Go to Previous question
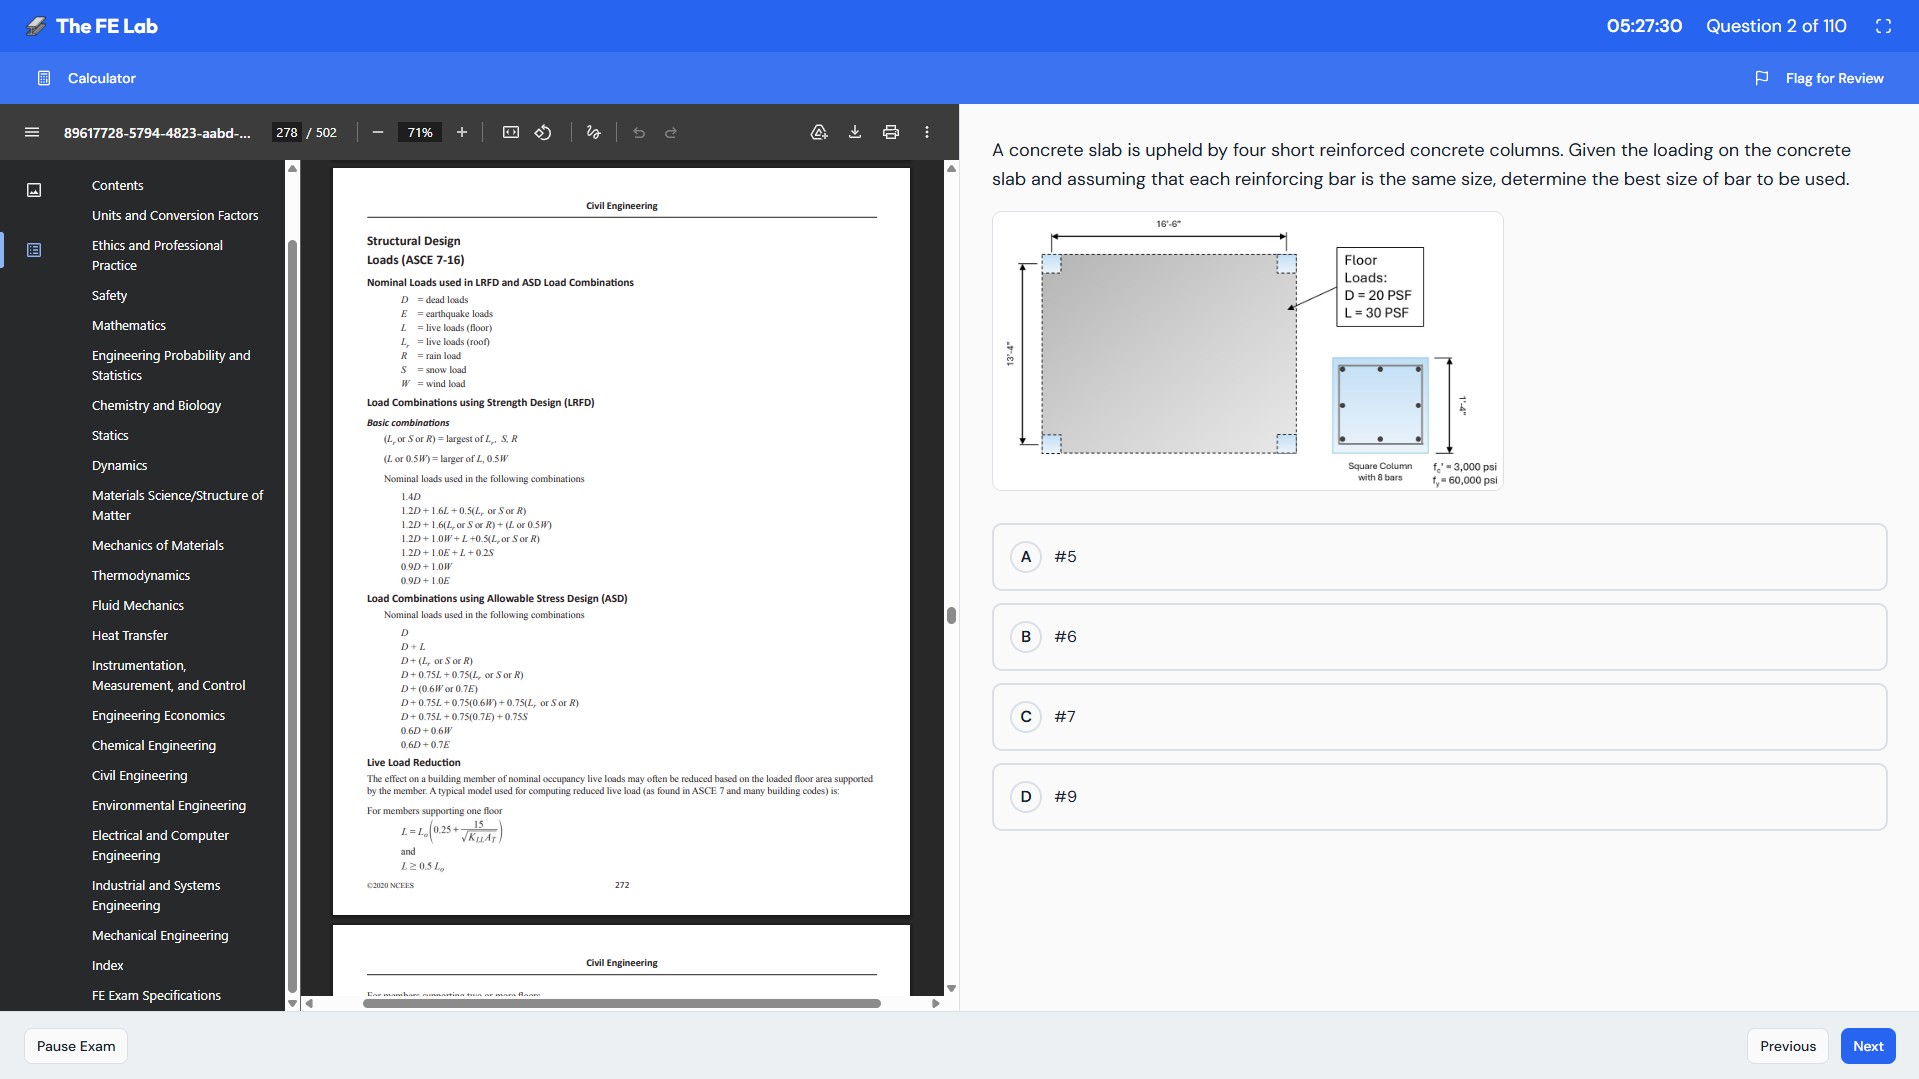This screenshot has height=1079, width=1919. (1787, 1046)
